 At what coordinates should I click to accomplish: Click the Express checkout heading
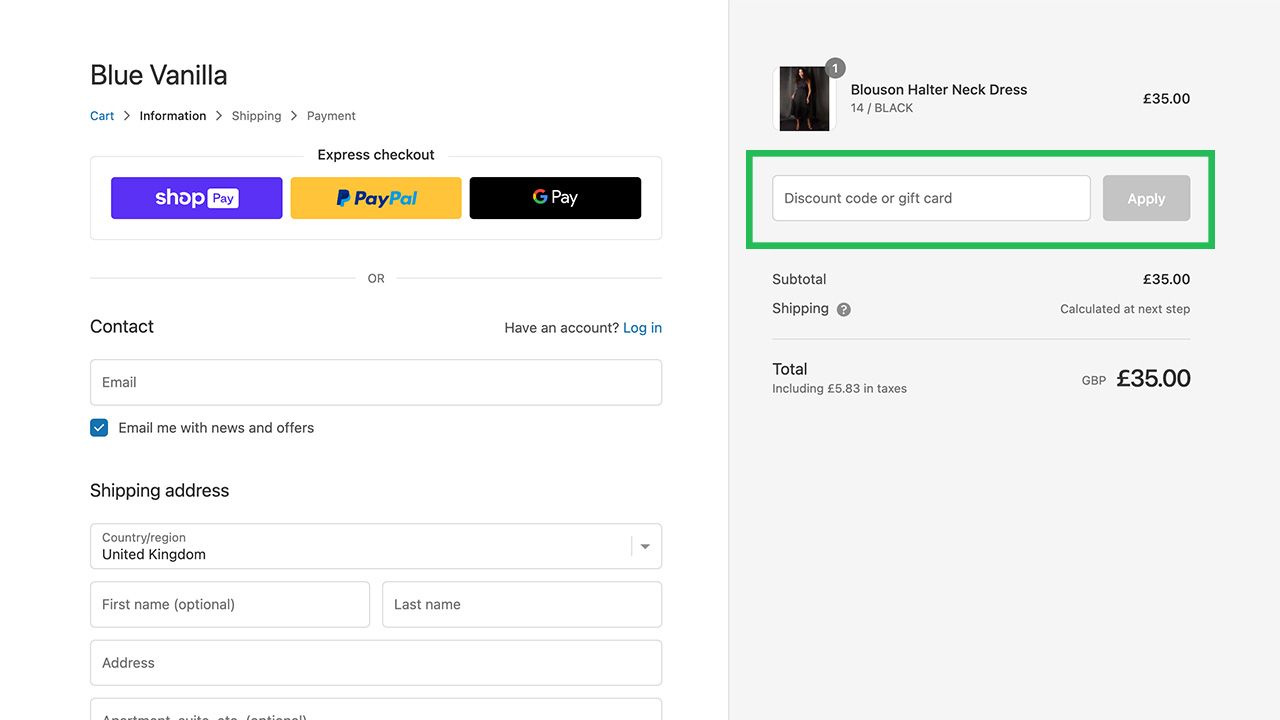376,155
